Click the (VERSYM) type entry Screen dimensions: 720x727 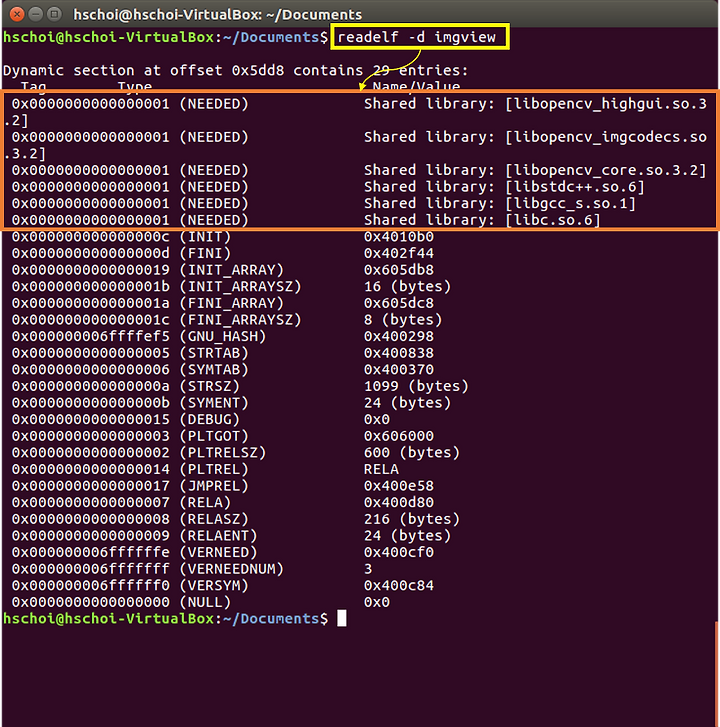click(x=214, y=586)
